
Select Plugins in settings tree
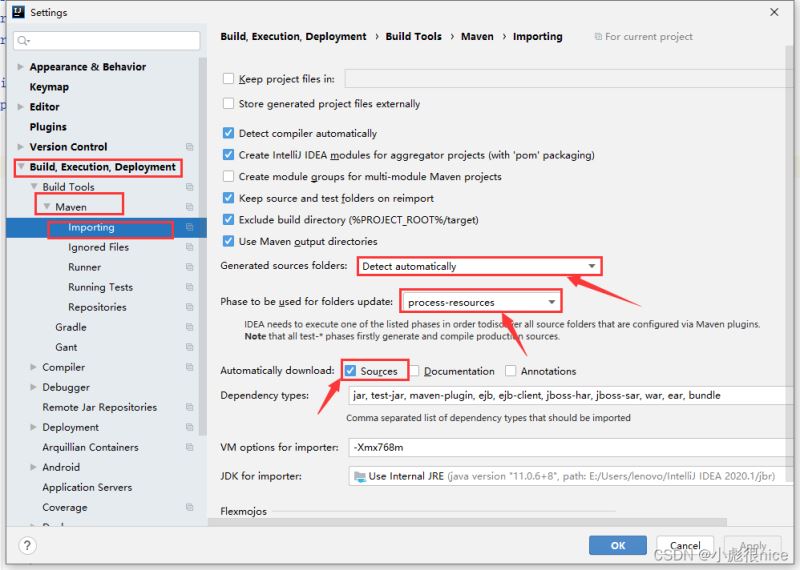coord(48,127)
